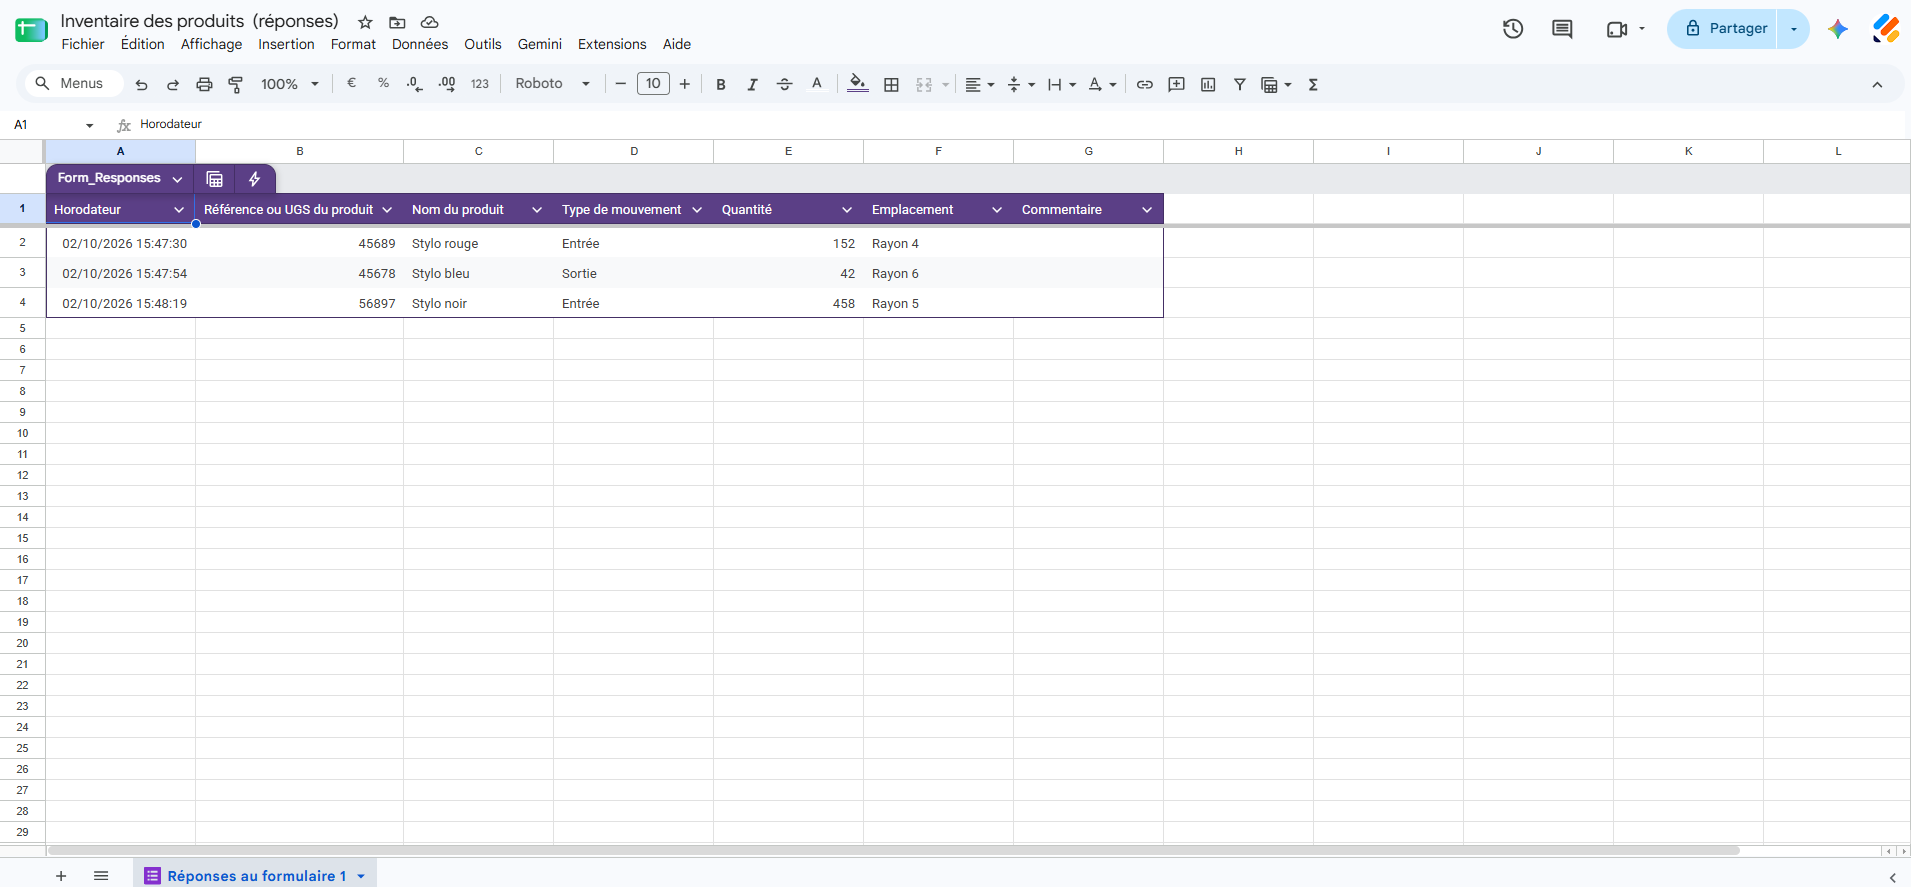Add a comment from the toolbar

1177,85
